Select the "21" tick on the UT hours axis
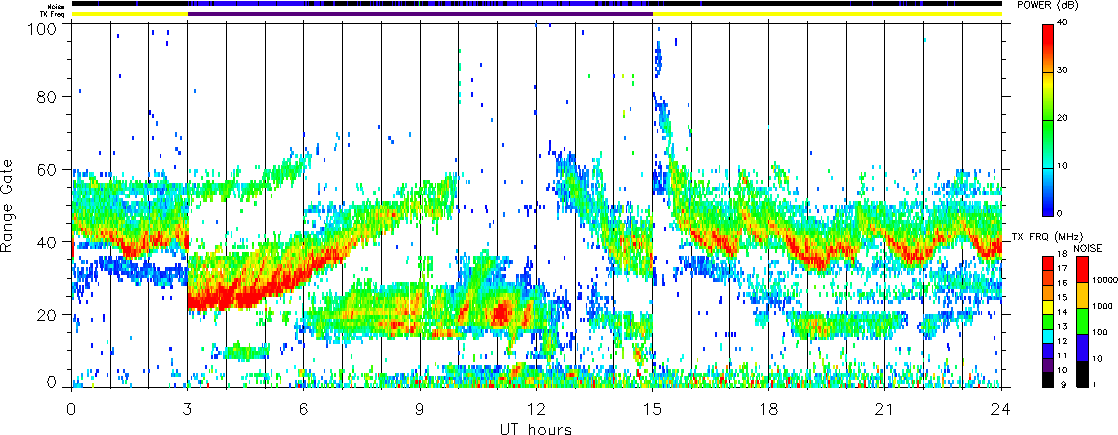Image resolution: width=1118 pixels, height=435 pixels. (885, 409)
